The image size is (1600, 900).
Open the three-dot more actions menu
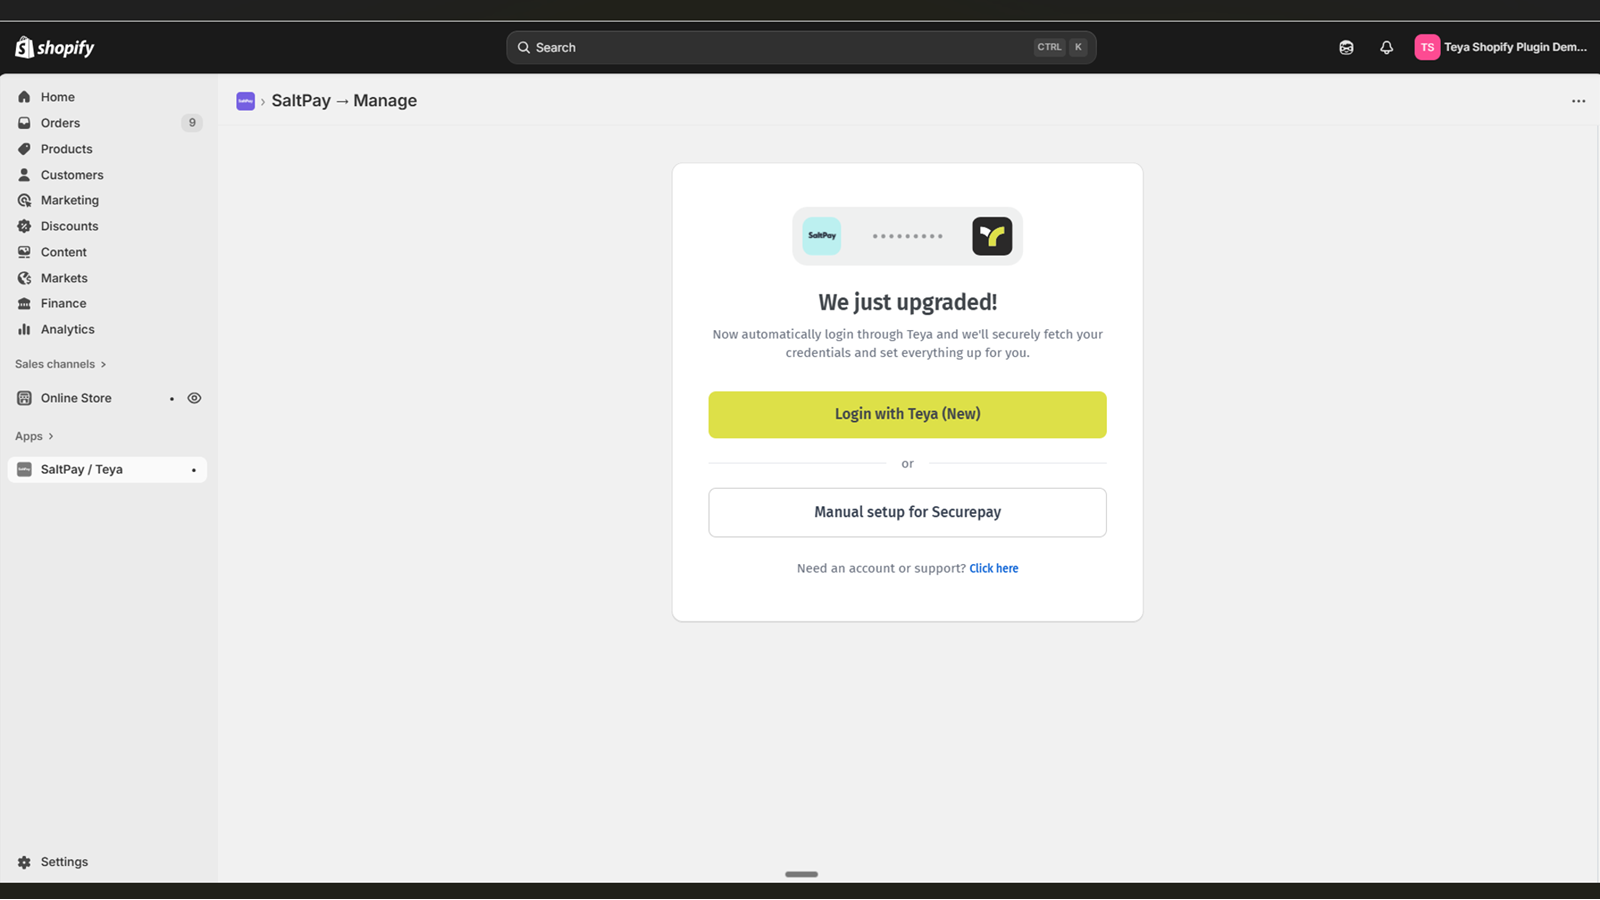pyautogui.click(x=1578, y=101)
